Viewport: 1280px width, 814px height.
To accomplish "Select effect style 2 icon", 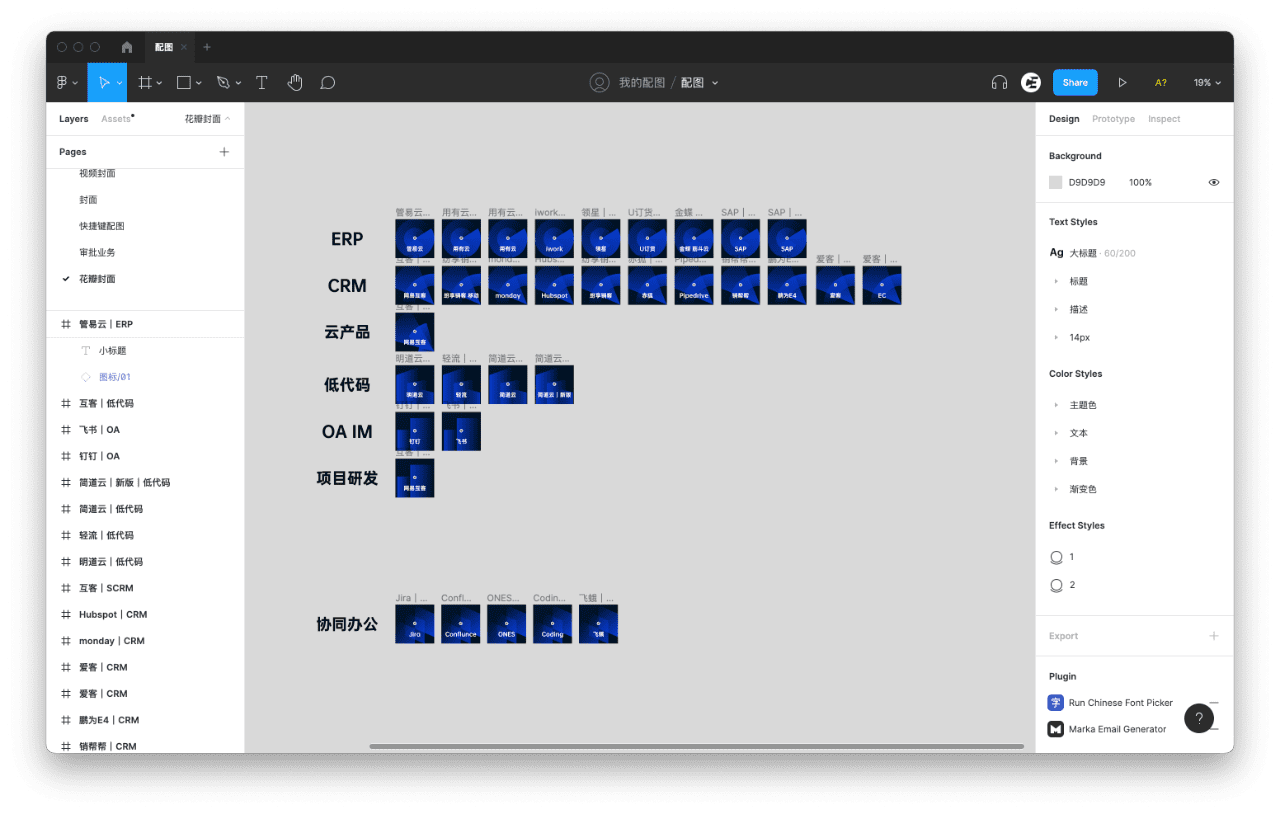I will (x=1056, y=585).
